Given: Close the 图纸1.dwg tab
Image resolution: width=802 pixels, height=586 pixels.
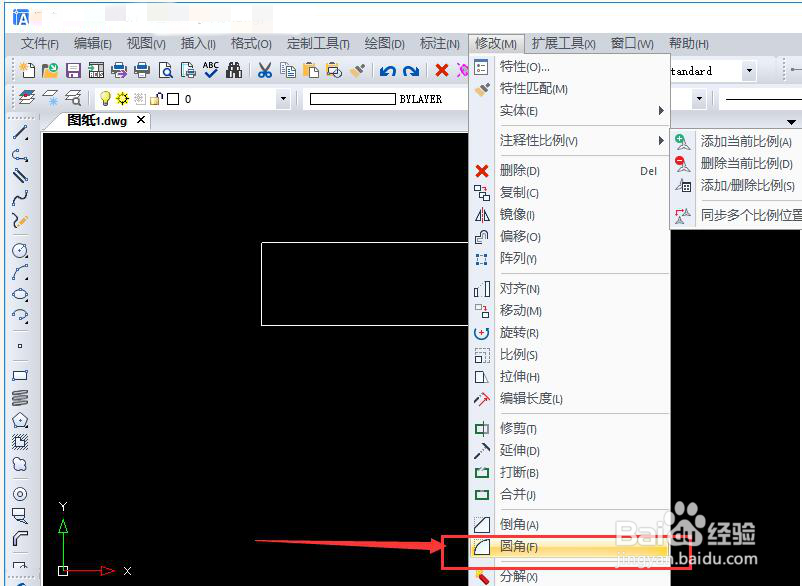Looking at the screenshot, I should [141, 120].
